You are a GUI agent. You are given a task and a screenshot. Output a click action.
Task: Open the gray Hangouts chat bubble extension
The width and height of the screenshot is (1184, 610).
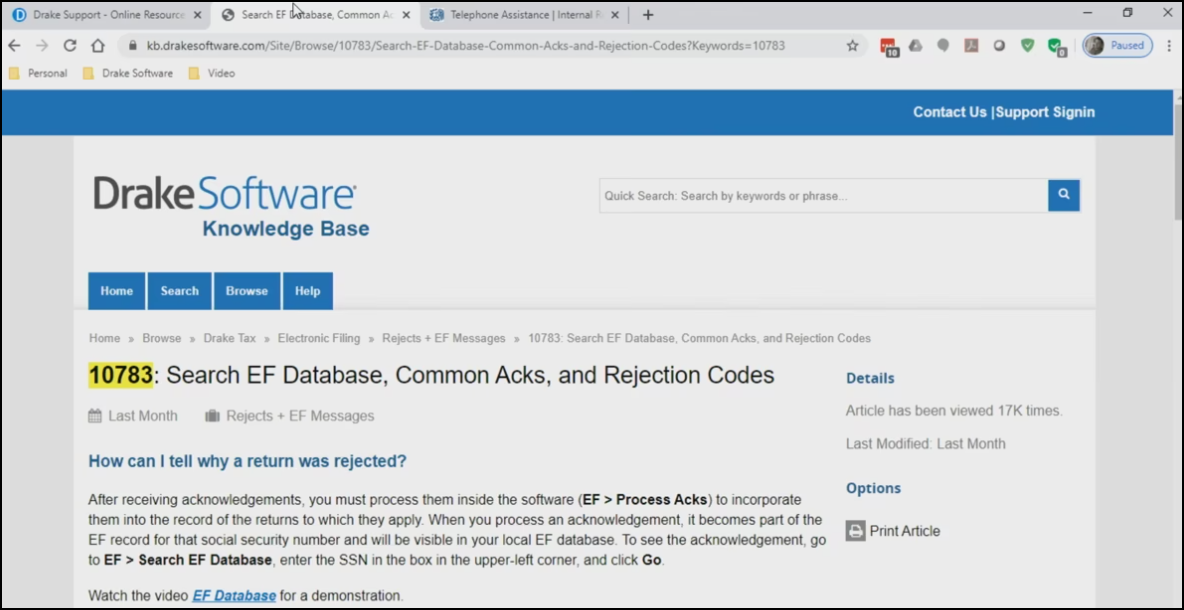(943, 45)
